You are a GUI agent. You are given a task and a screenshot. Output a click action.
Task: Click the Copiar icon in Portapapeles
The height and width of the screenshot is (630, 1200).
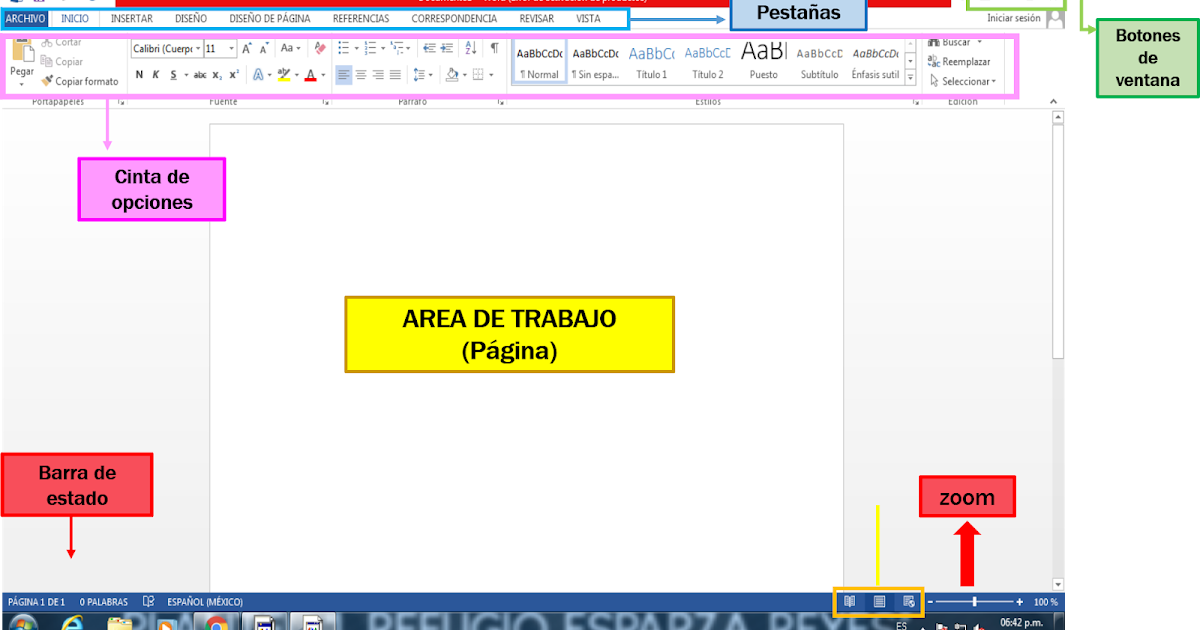click(46, 60)
